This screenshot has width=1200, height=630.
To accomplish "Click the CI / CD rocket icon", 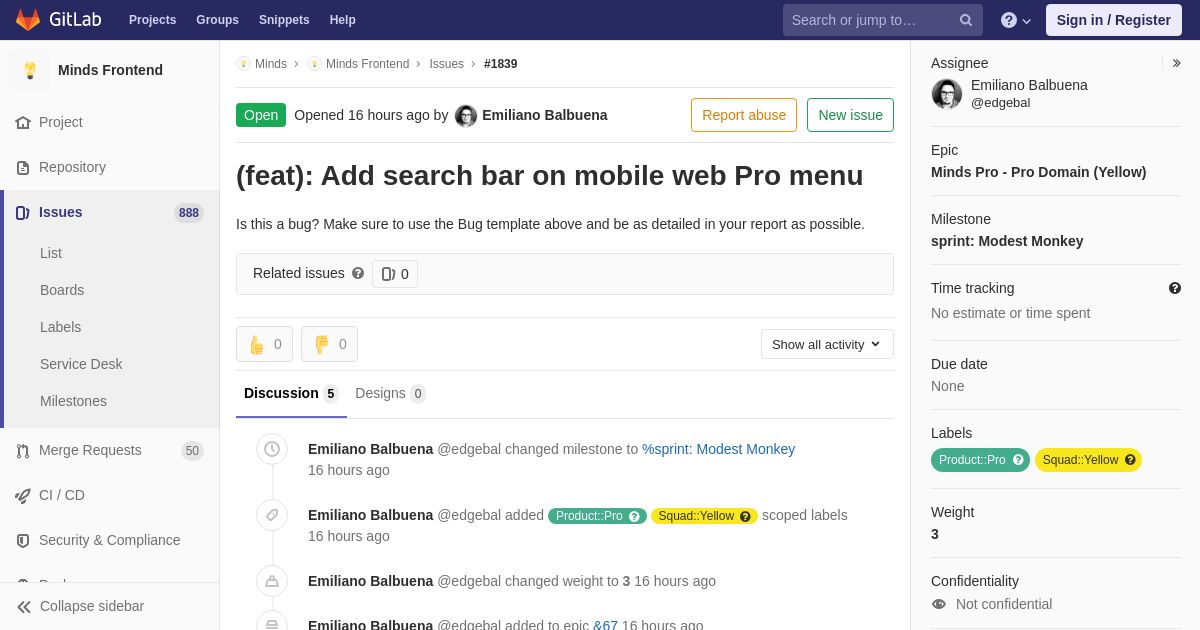I will coord(23,495).
